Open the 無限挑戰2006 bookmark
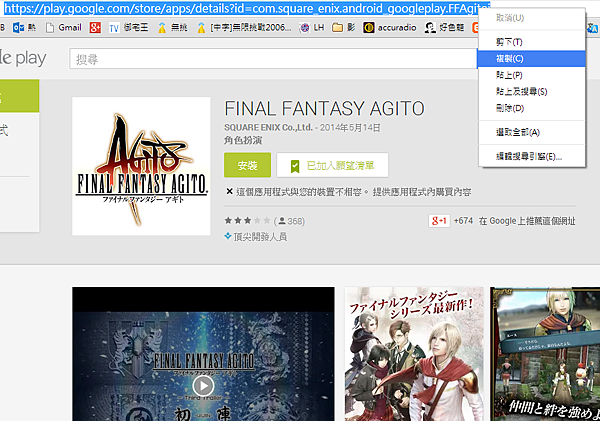The width and height of the screenshot is (600, 421). tap(244, 28)
